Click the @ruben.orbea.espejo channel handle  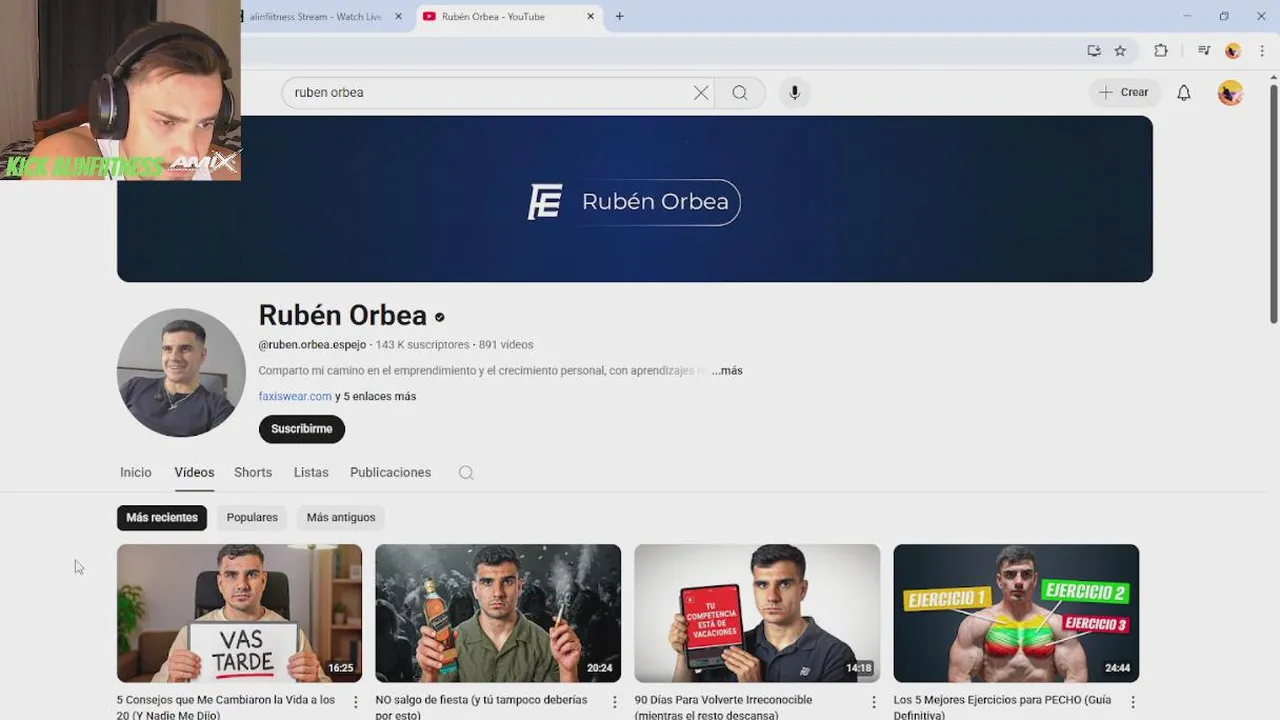coord(312,345)
